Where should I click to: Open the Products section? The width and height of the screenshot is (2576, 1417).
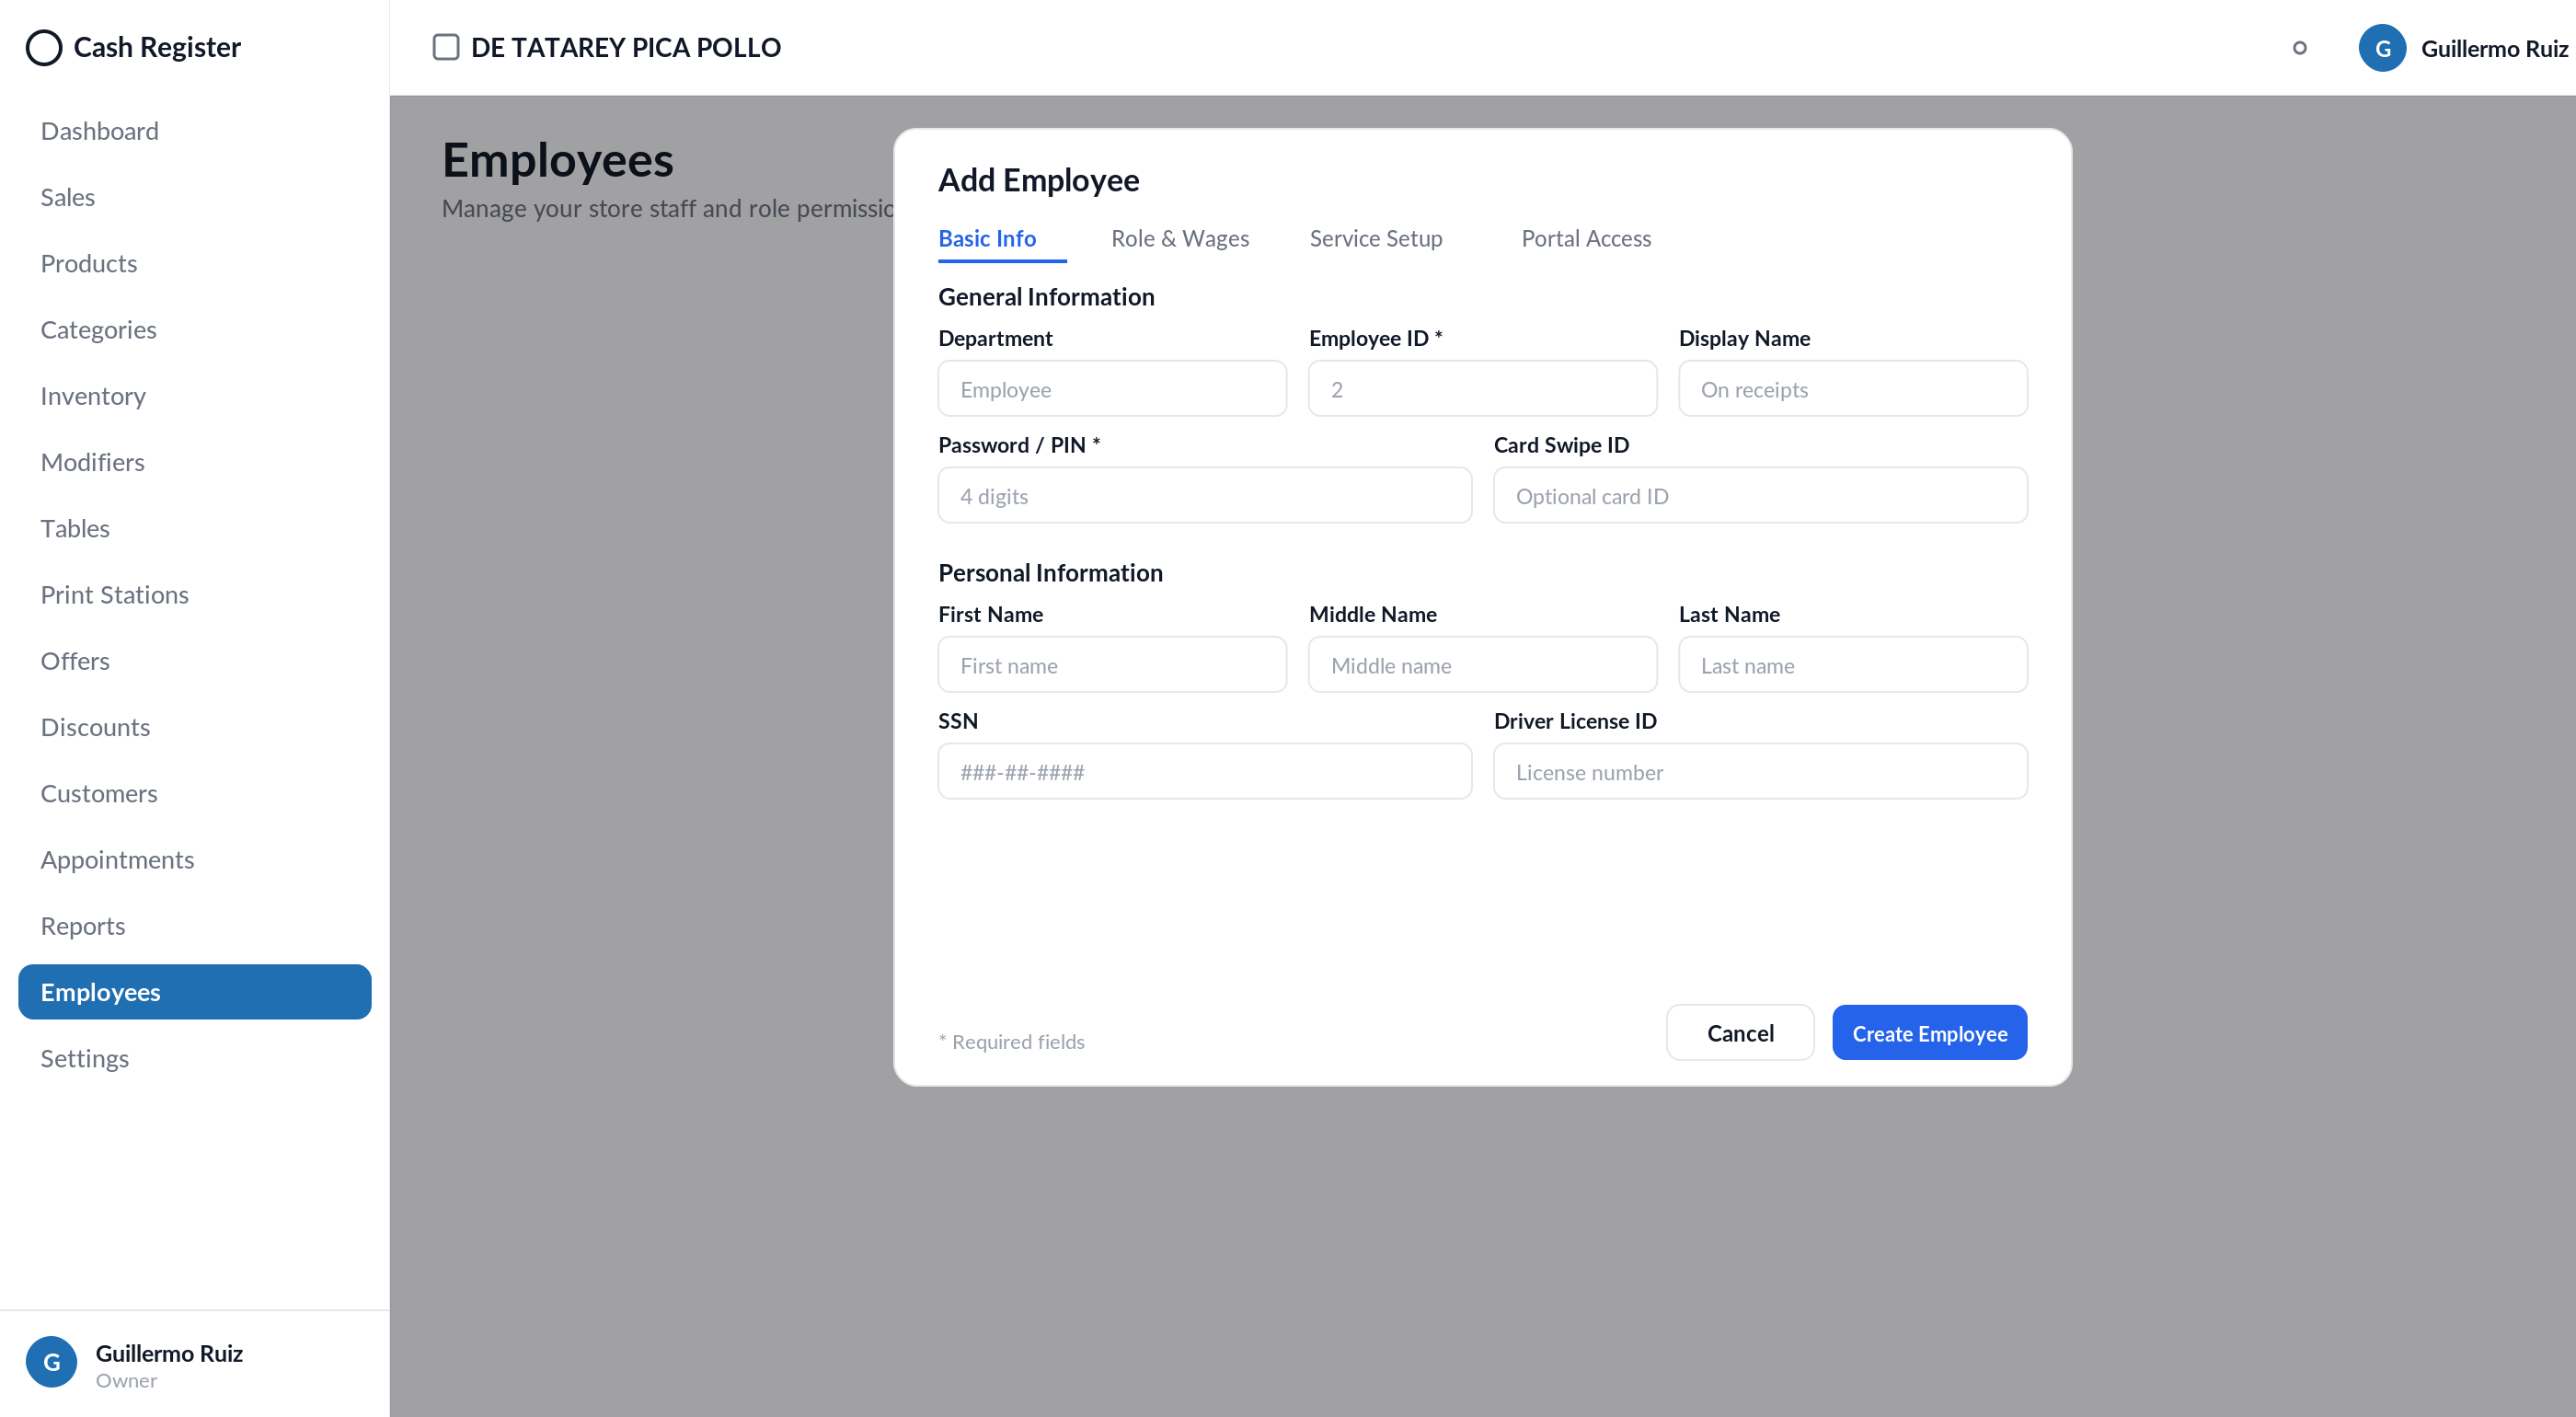pyautogui.click(x=195, y=263)
